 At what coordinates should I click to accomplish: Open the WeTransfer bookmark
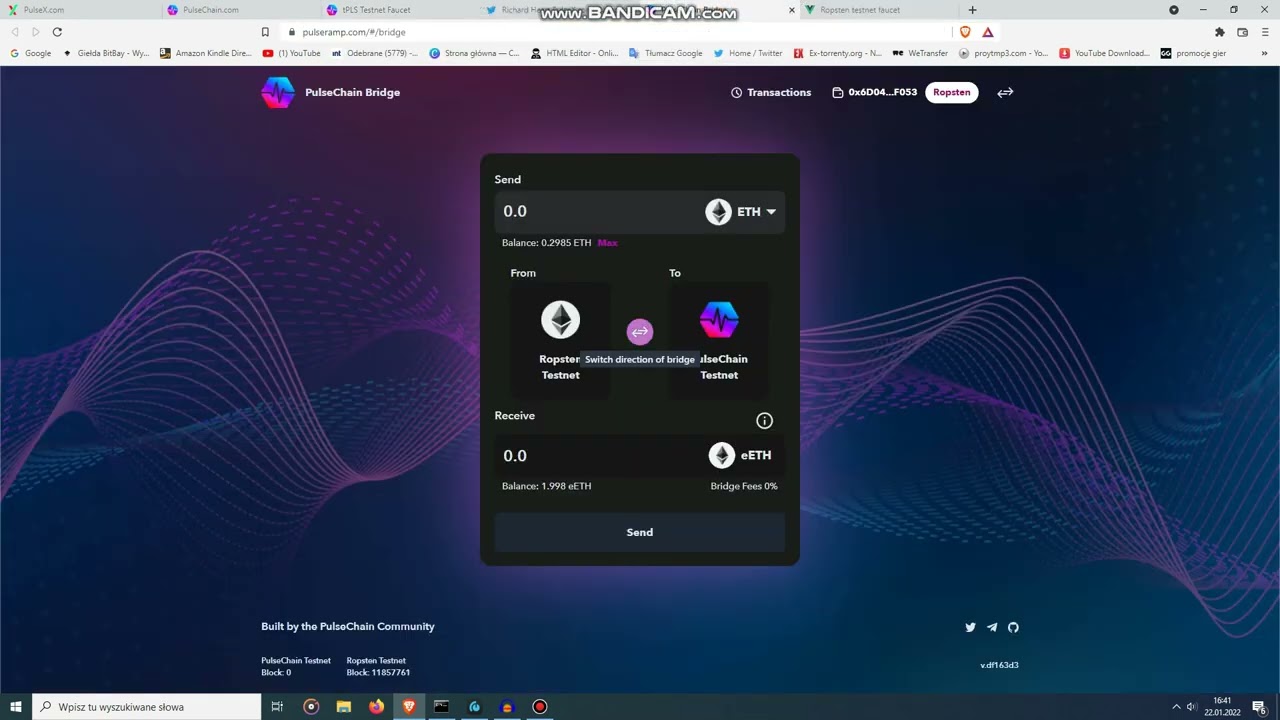[920, 53]
